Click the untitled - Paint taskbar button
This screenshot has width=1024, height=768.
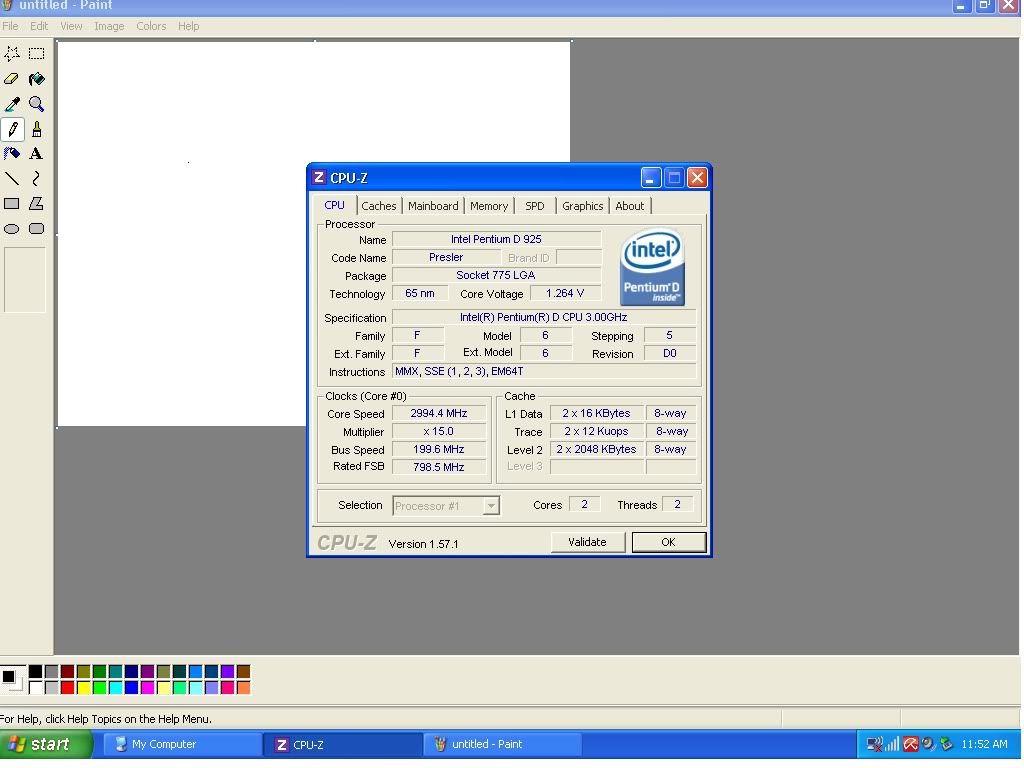click(503, 744)
